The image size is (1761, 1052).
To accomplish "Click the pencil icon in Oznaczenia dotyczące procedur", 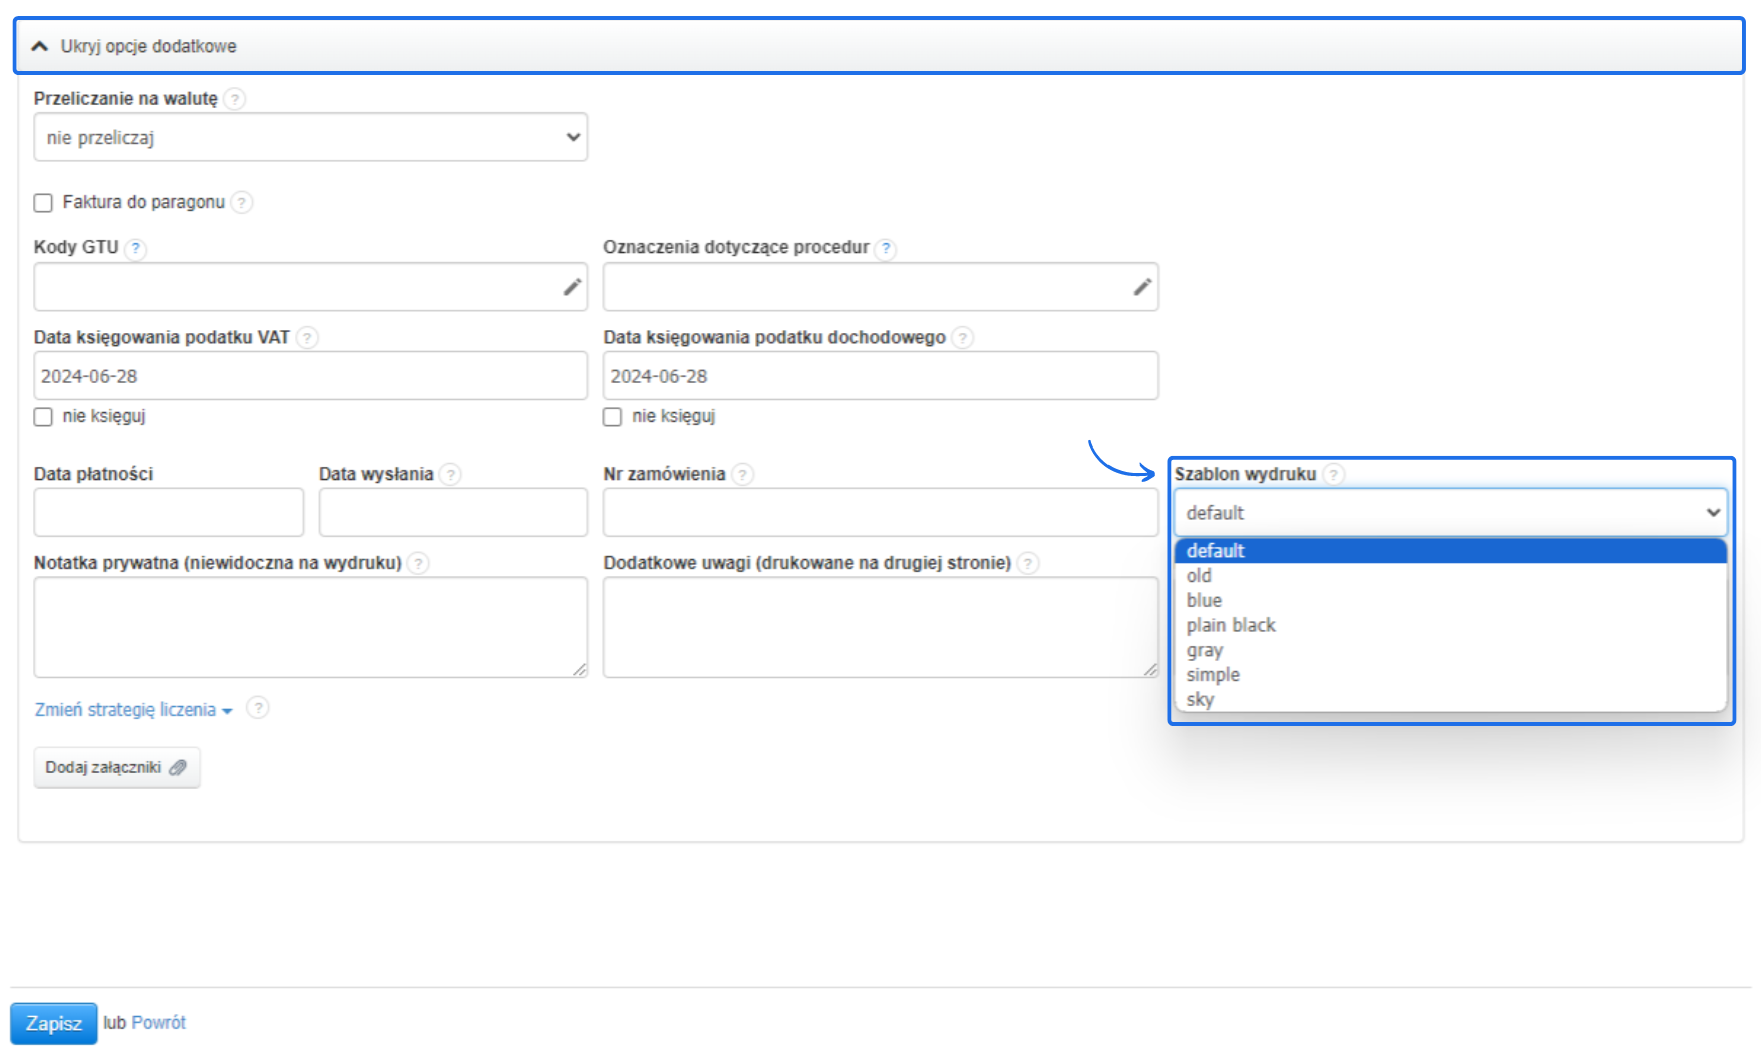I will (x=1142, y=287).
